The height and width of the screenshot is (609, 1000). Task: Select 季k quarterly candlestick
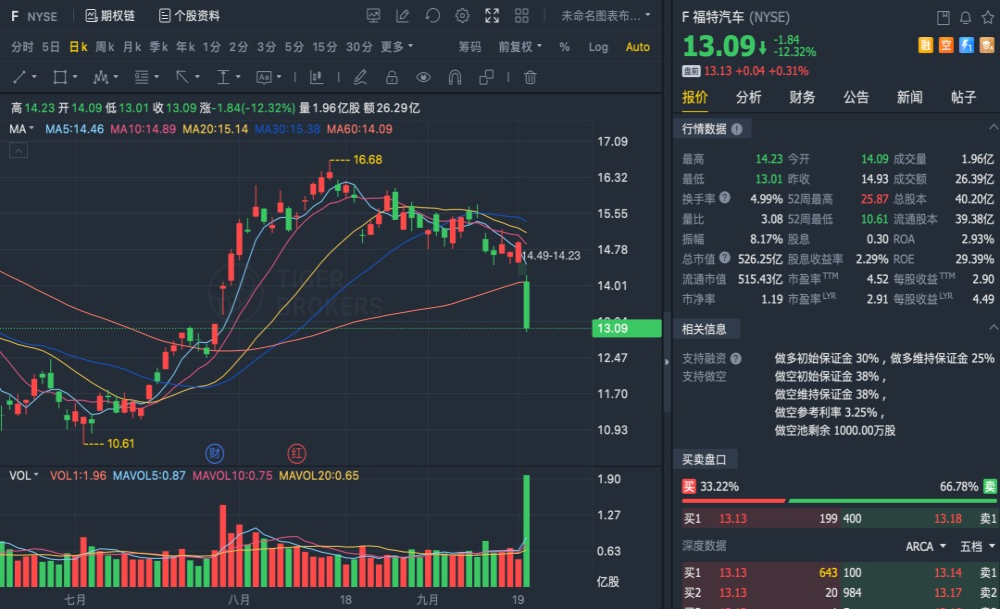tap(159, 47)
